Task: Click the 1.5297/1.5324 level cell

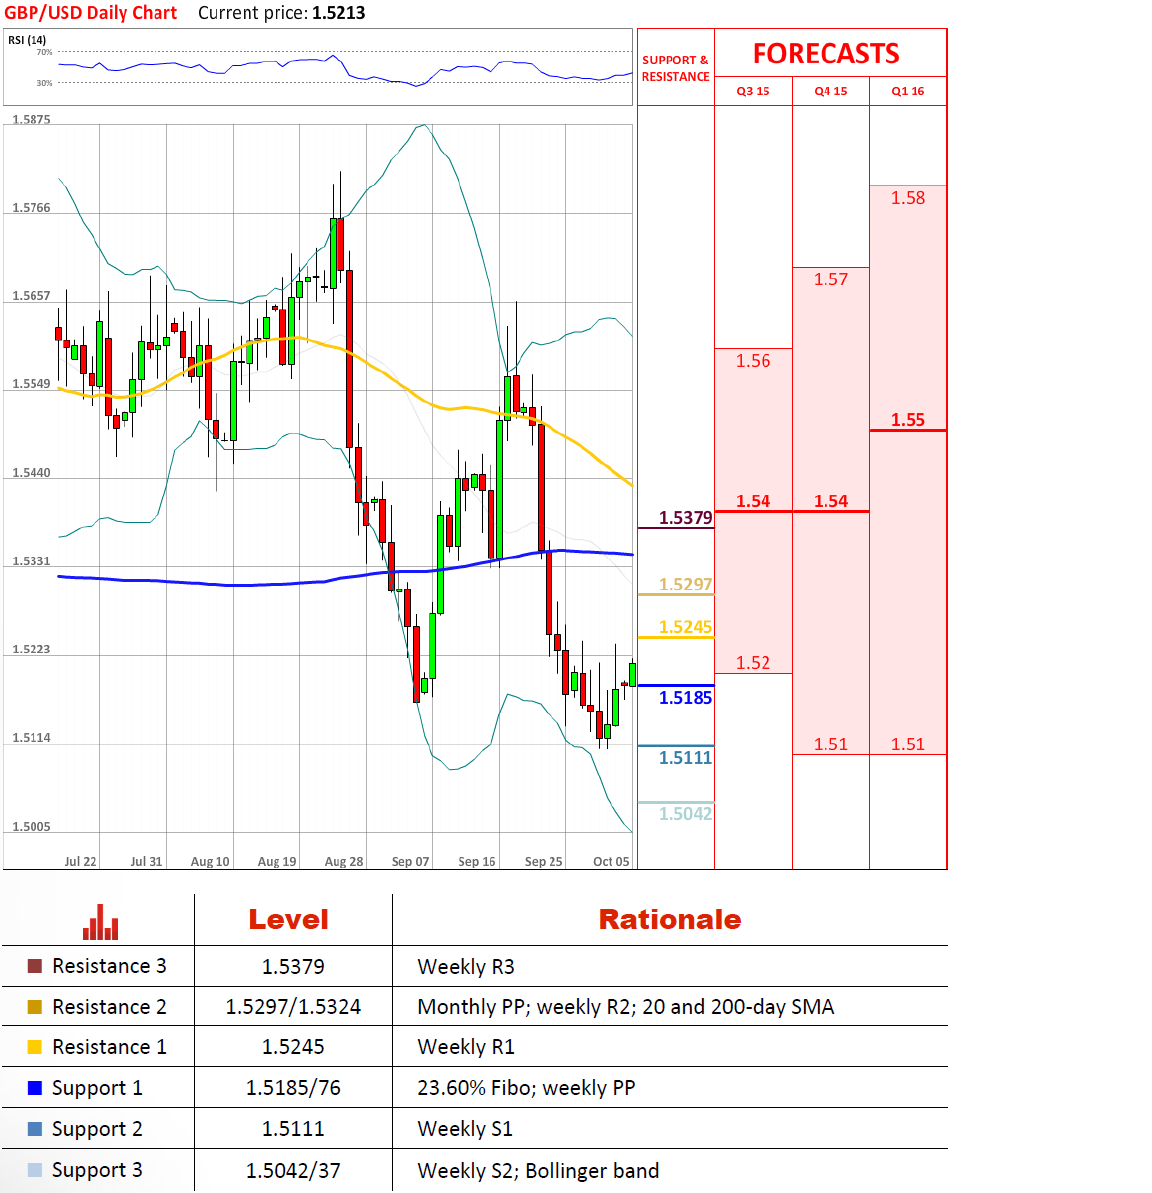Action: [x=293, y=1007]
